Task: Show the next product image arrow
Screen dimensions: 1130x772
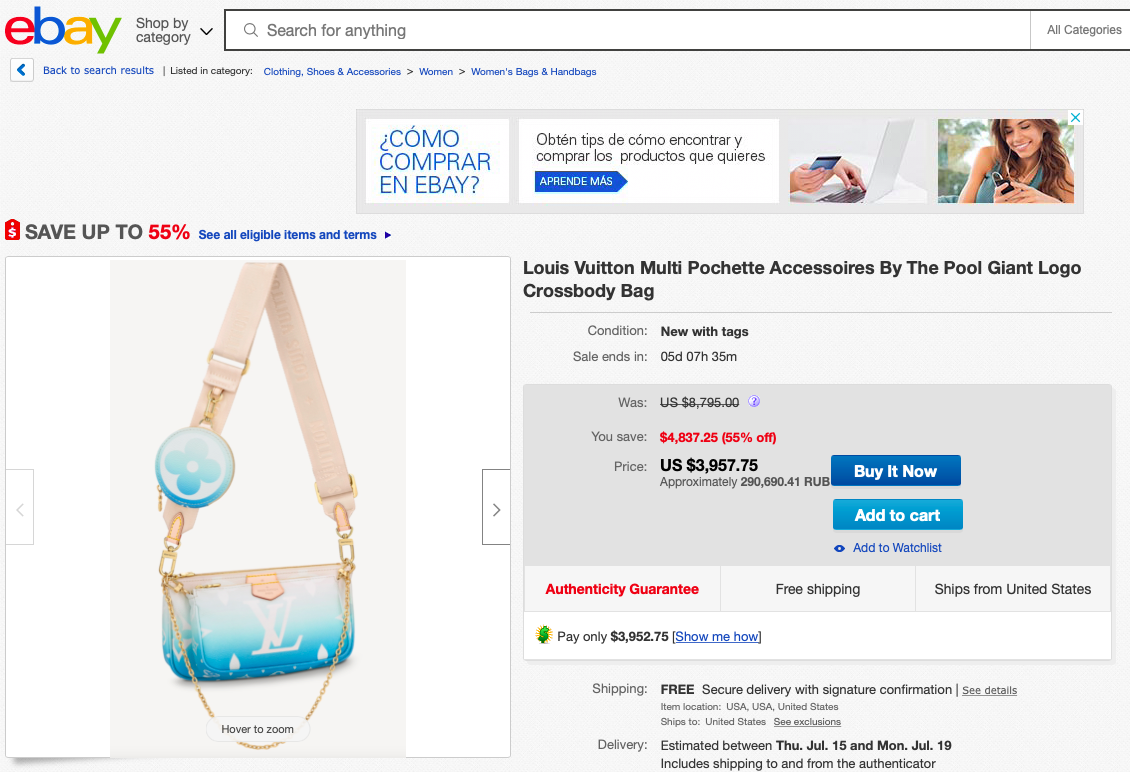Action: tap(496, 508)
